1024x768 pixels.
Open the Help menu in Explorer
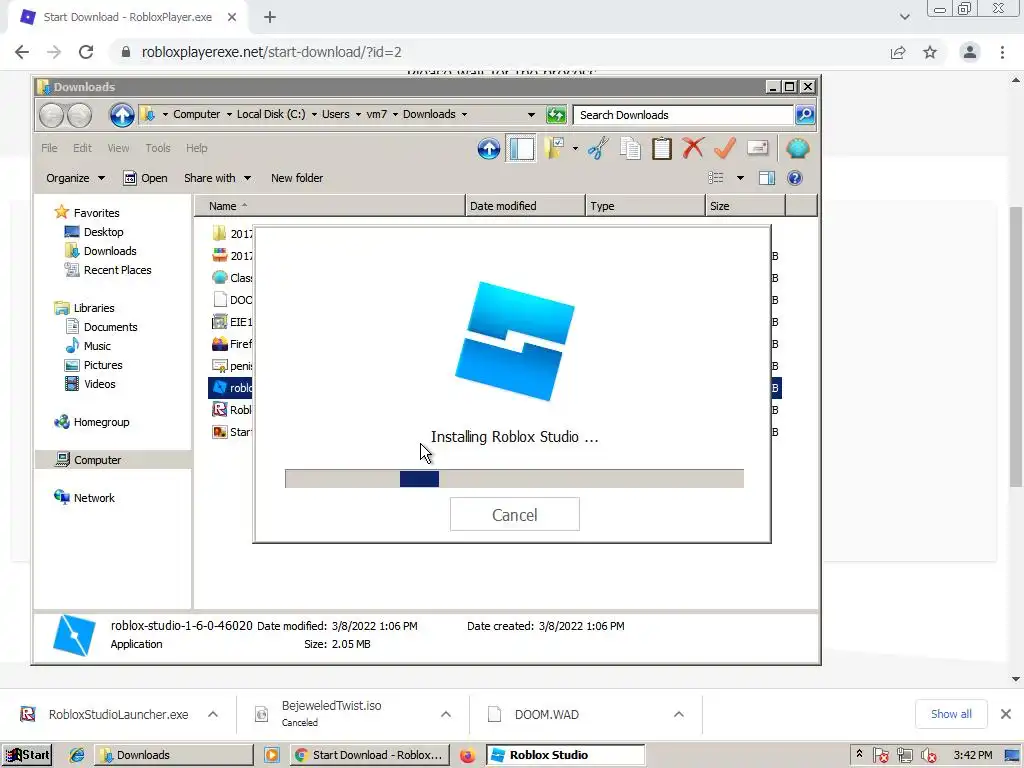(x=197, y=148)
